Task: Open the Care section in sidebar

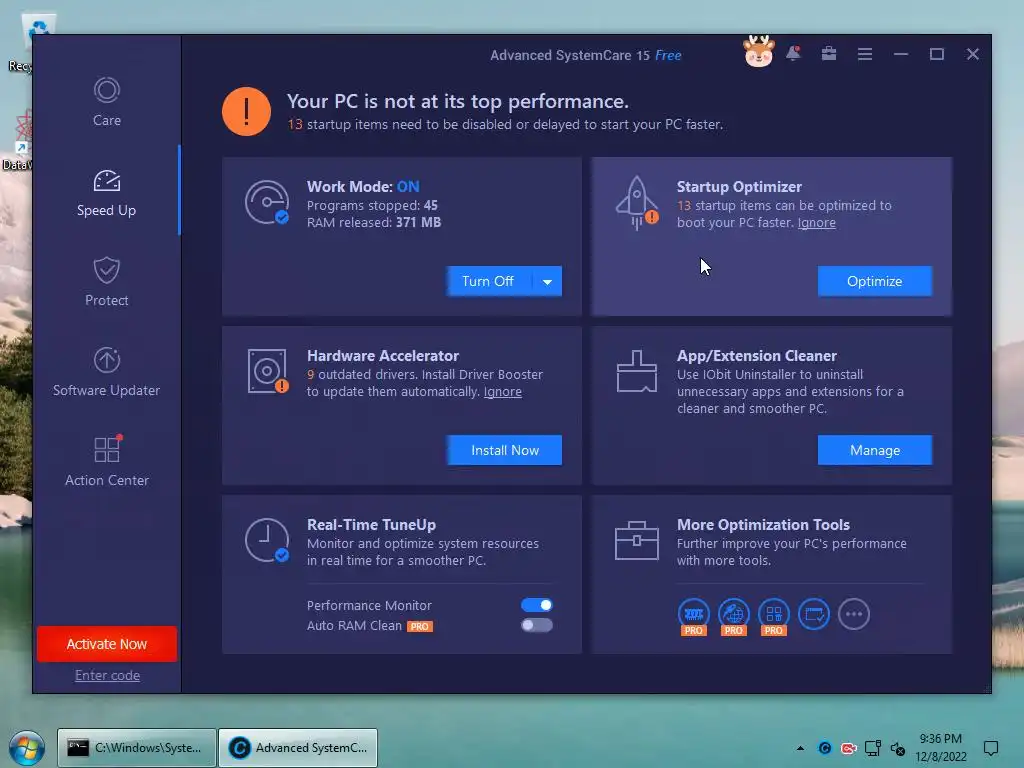Action: pos(106,103)
